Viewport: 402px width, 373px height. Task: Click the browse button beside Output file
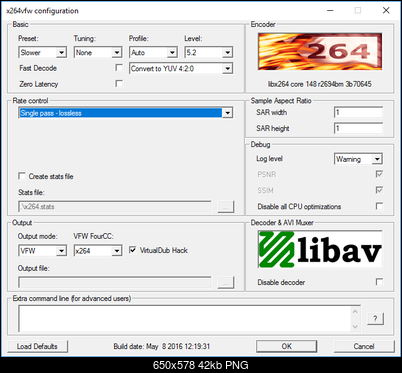(x=226, y=282)
